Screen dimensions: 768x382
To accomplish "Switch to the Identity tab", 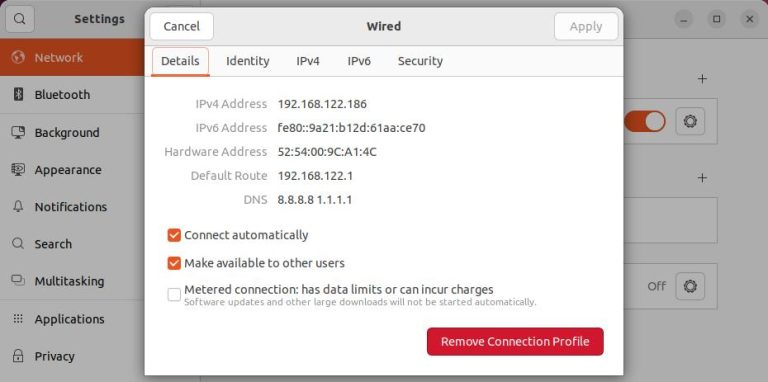I will [247, 61].
